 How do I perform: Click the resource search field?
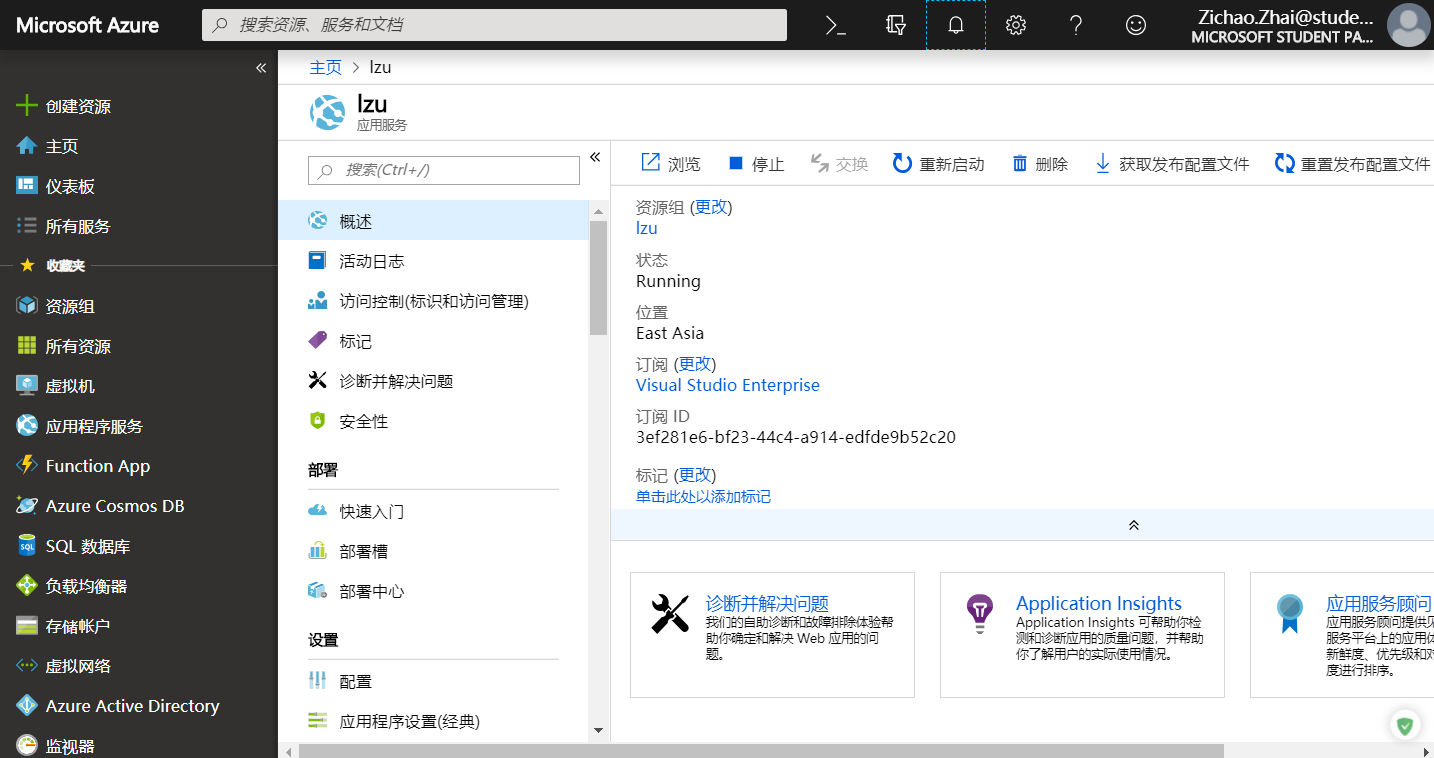tap(493, 25)
